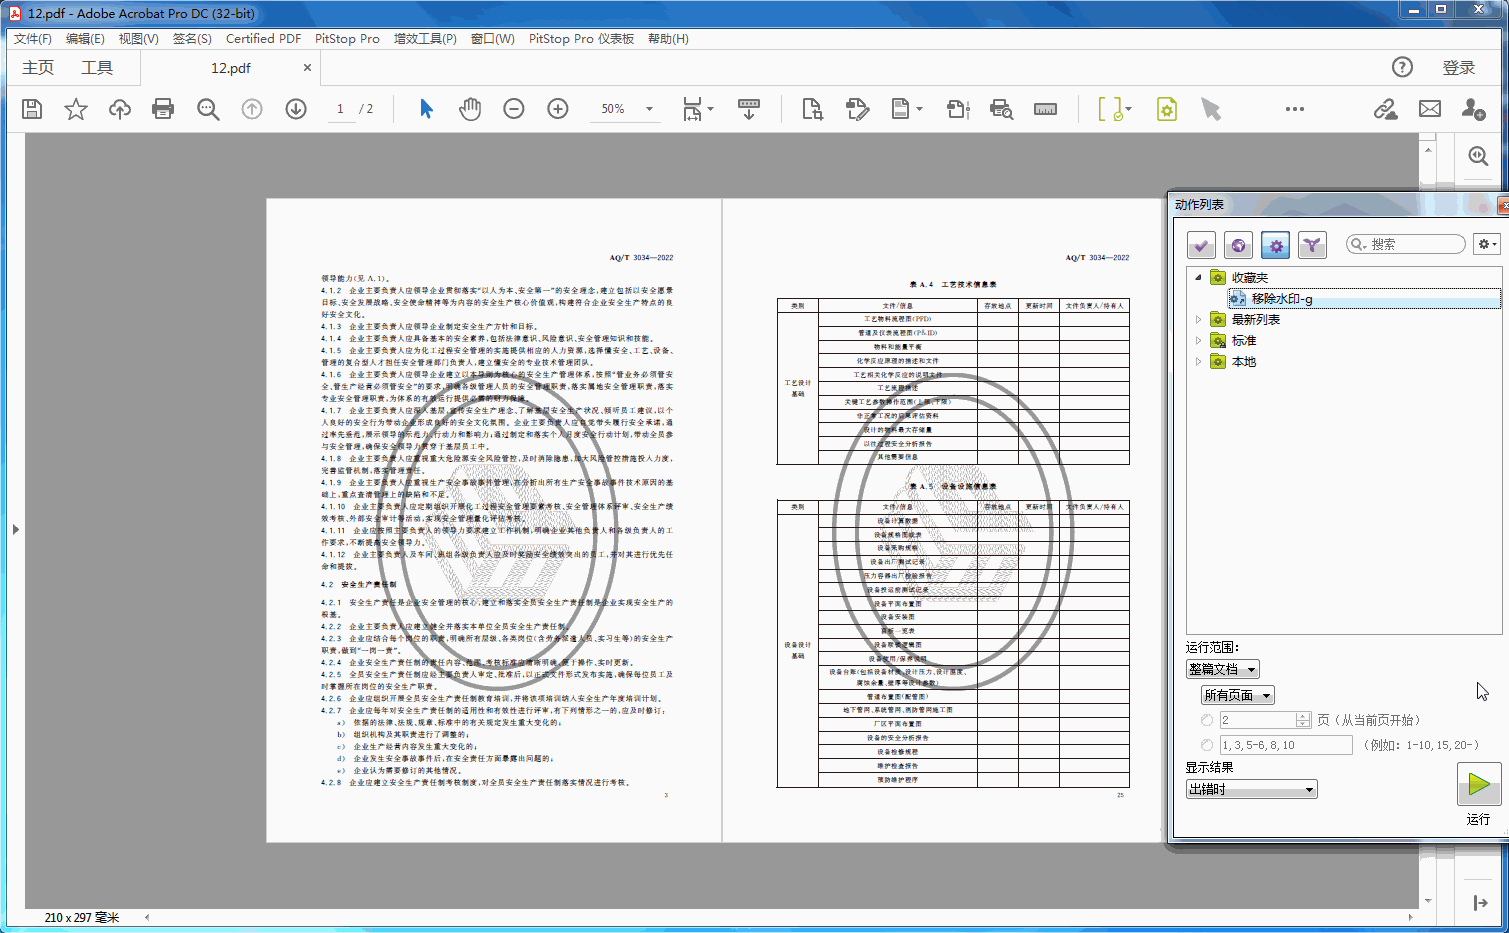This screenshot has width=1509, height=933.
Task: Bookmark the file with the star icon
Action: (x=76, y=109)
